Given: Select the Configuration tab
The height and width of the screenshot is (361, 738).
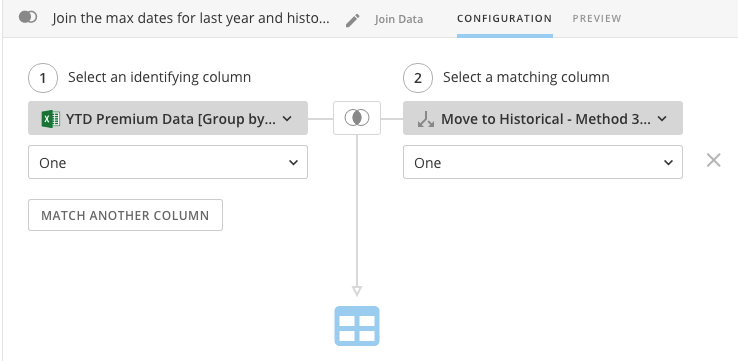Looking at the screenshot, I should (x=505, y=18).
